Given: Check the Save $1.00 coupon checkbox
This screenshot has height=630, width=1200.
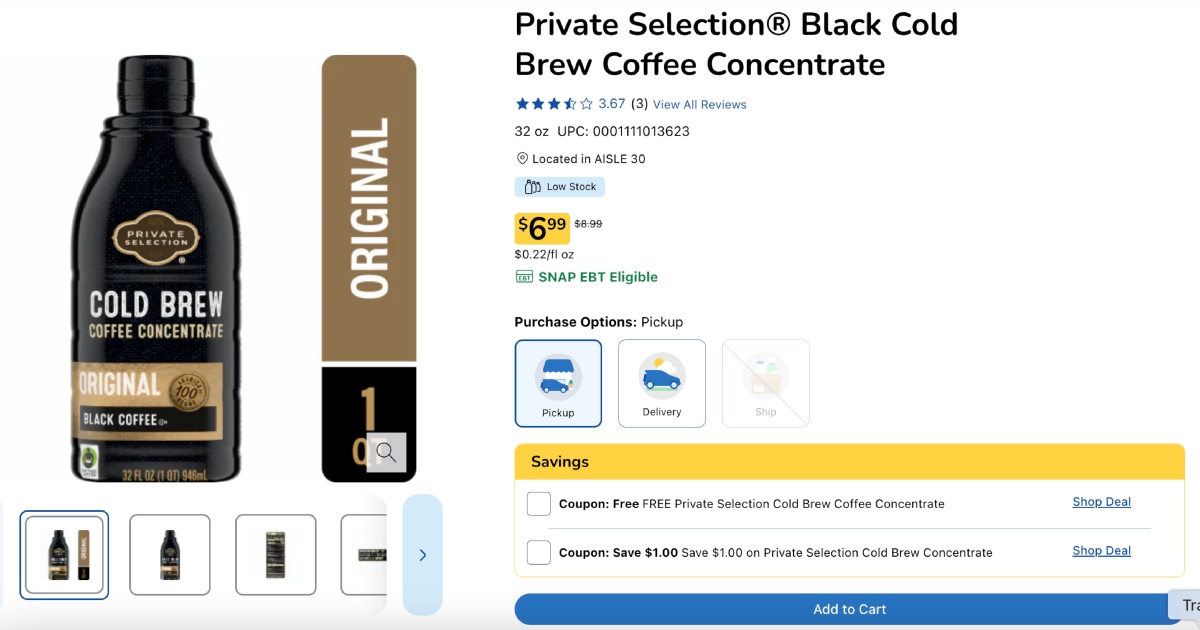Looking at the screenshot, I should click(x=539, y=552).
